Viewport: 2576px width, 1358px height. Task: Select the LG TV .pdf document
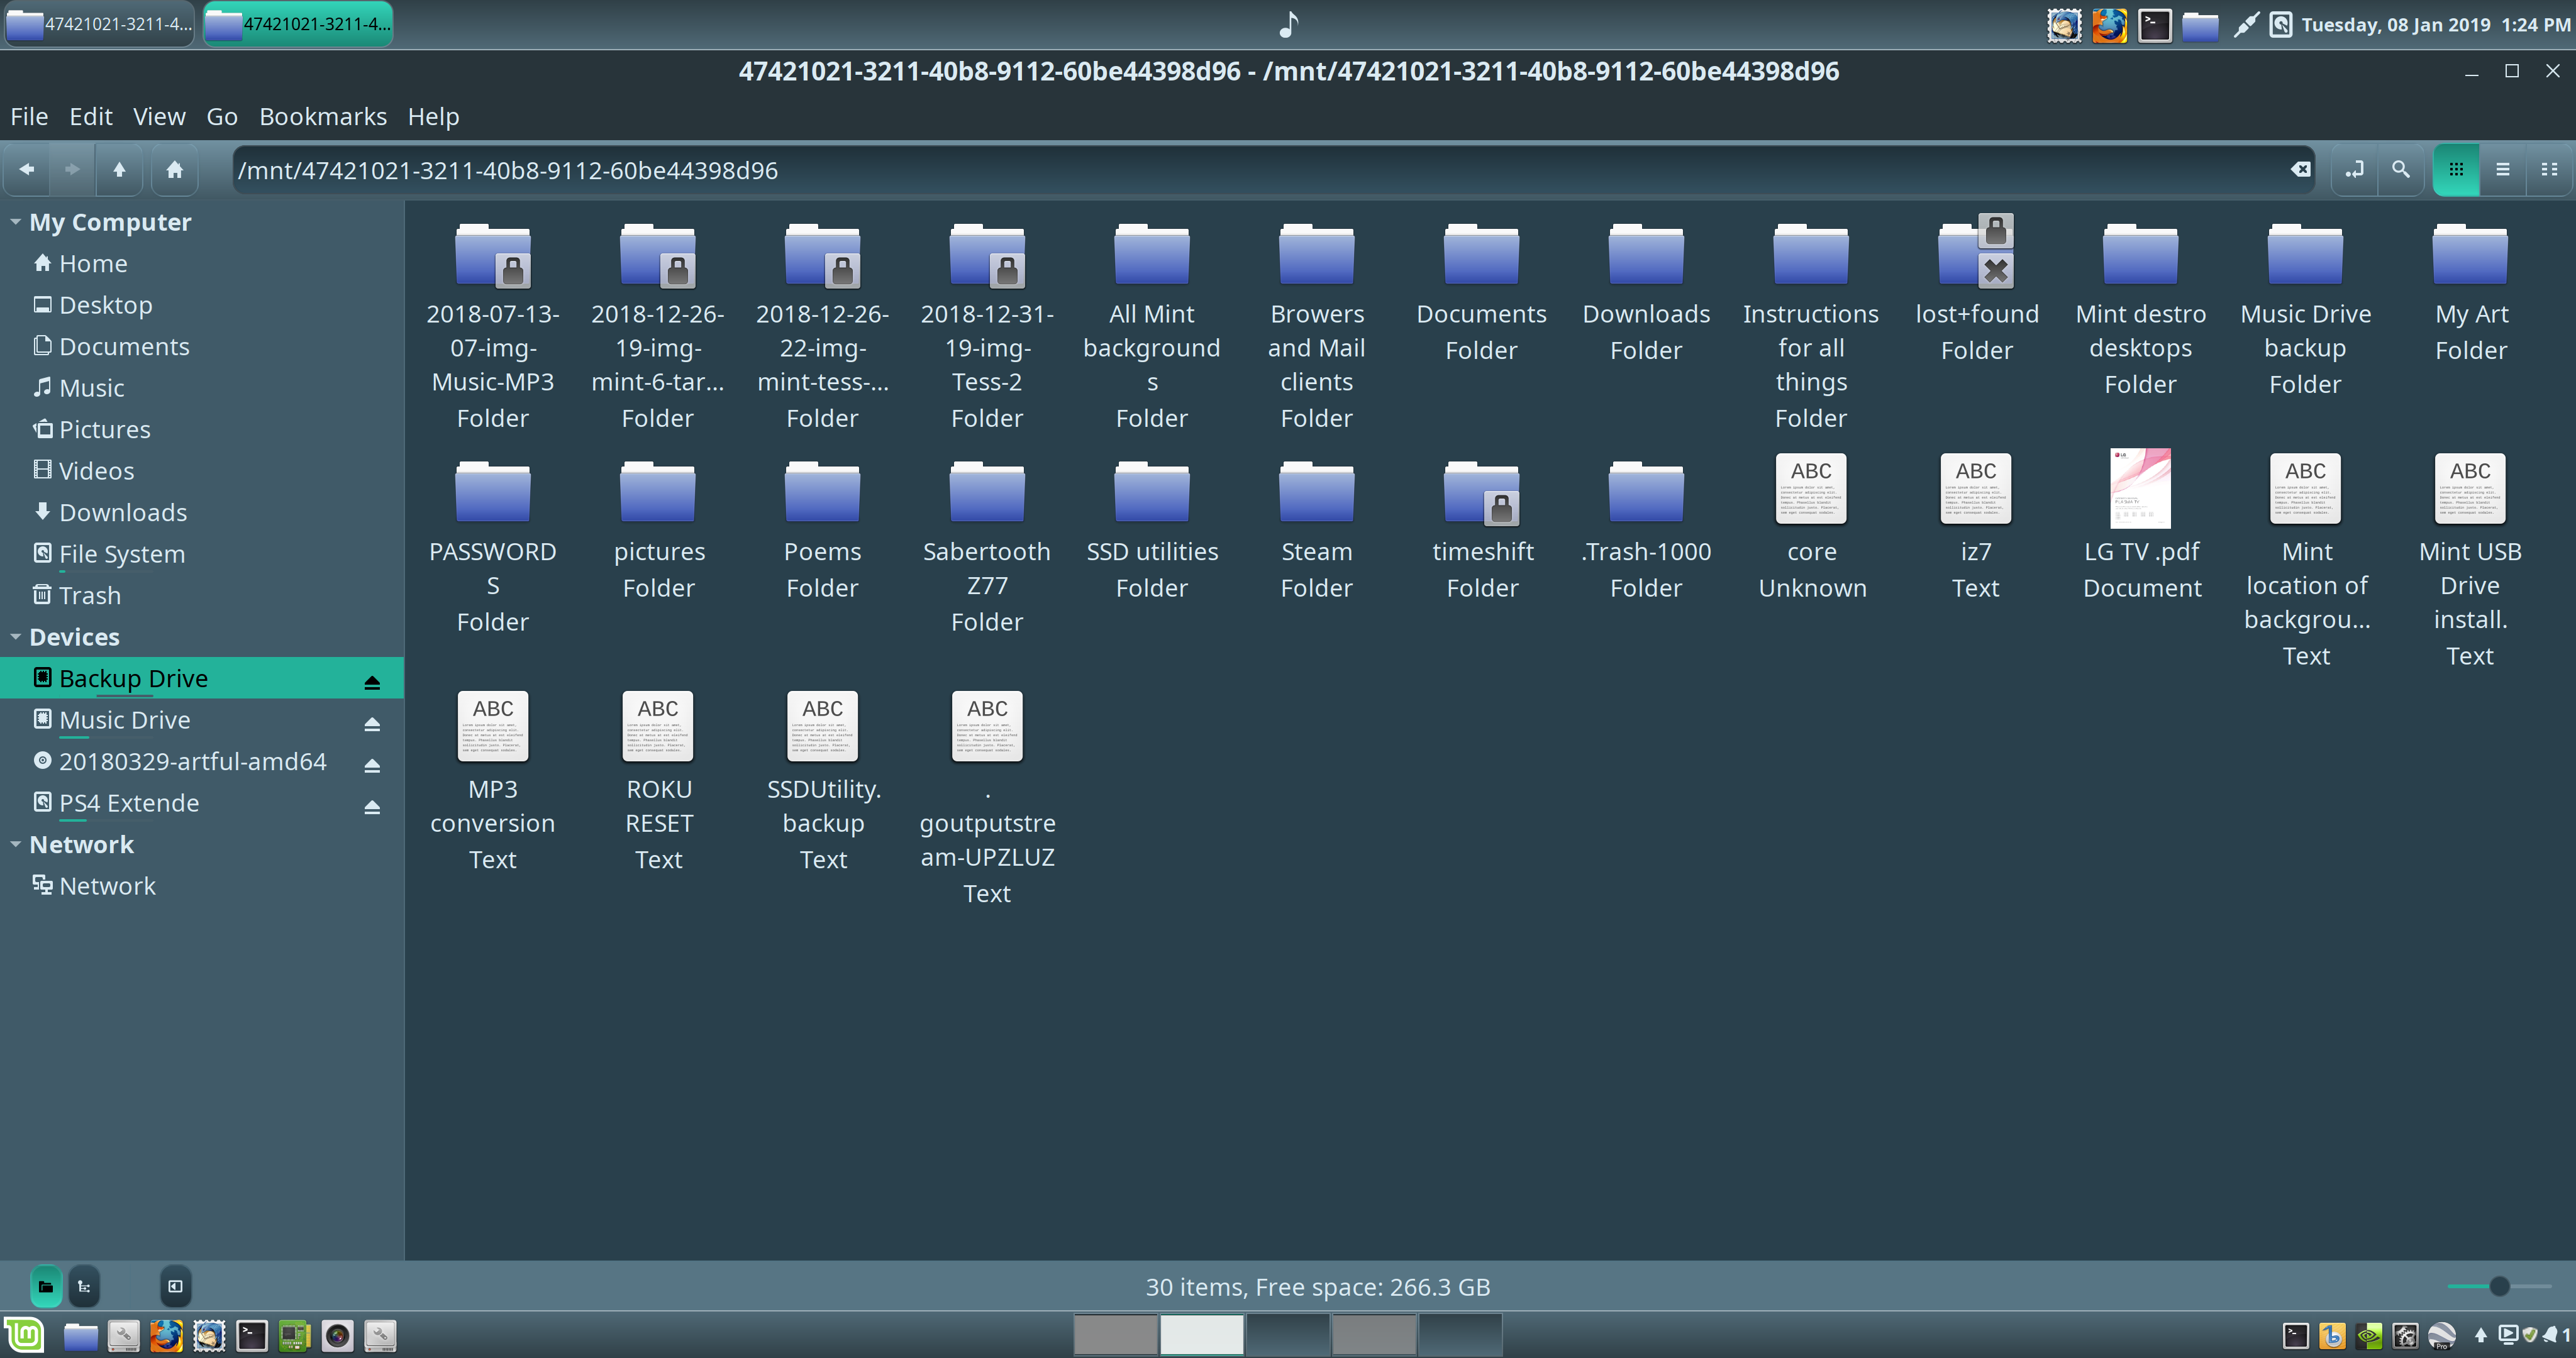[2141, 488]
